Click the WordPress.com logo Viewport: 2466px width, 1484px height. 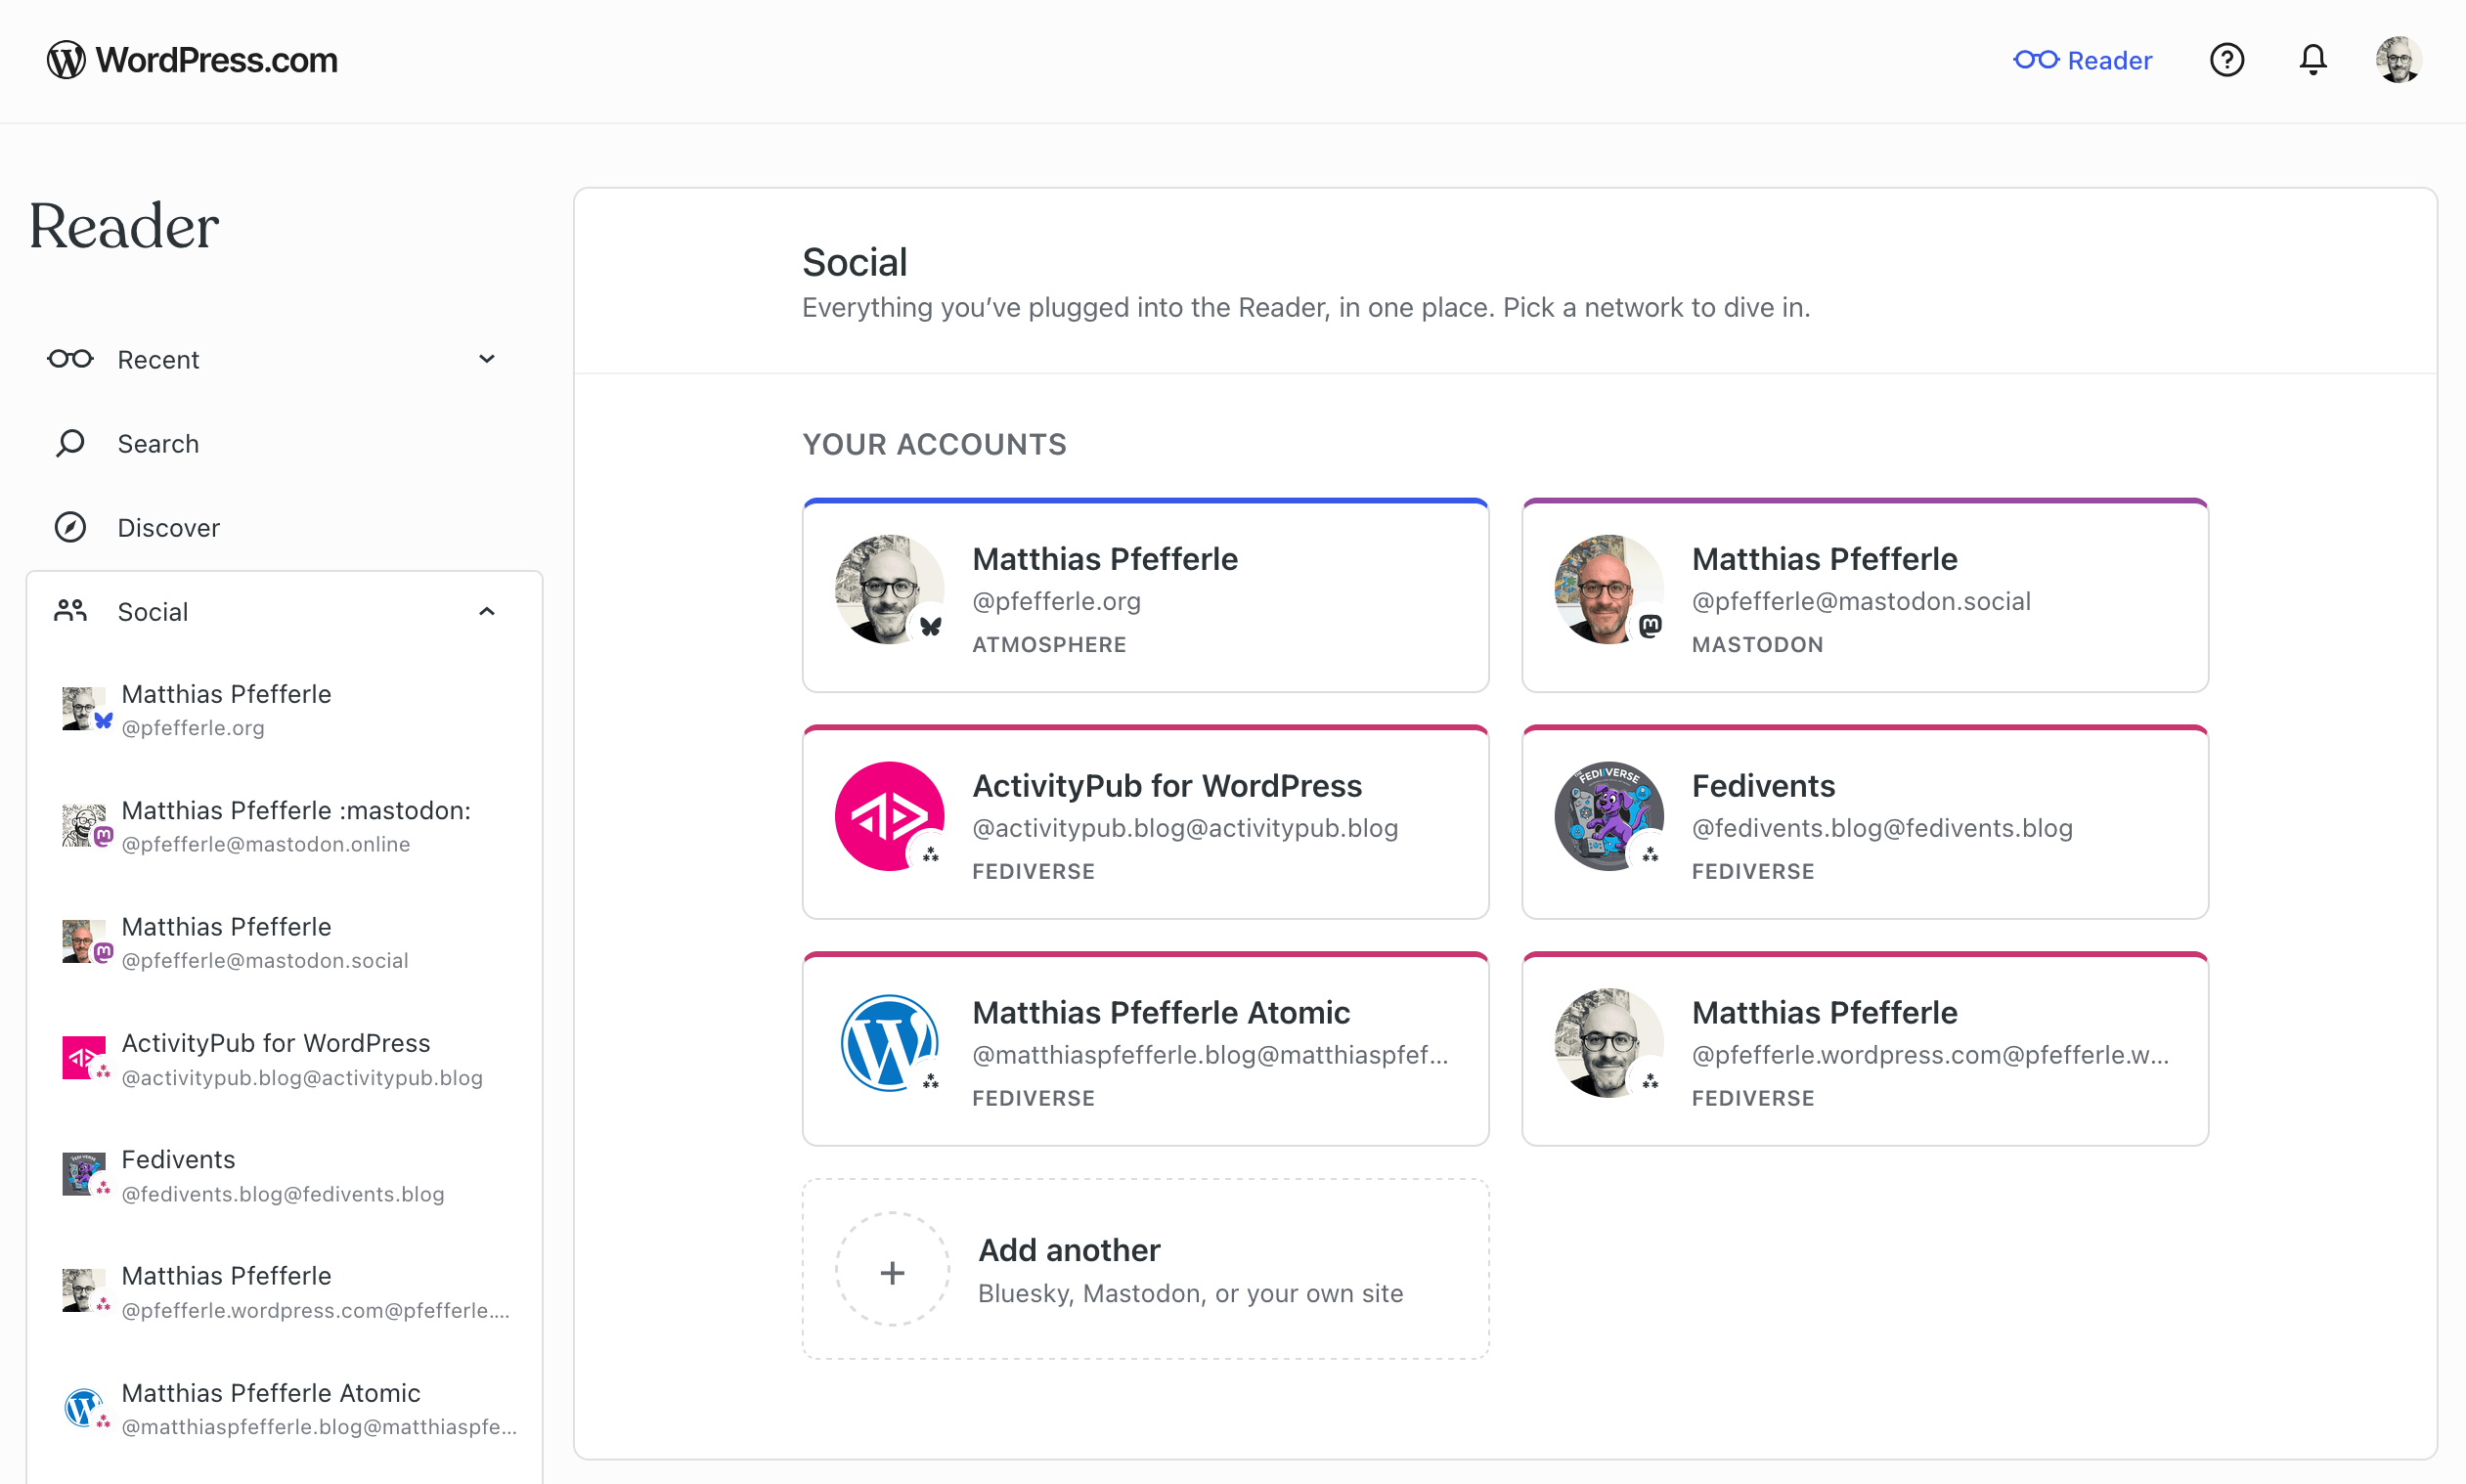point(192,60)
